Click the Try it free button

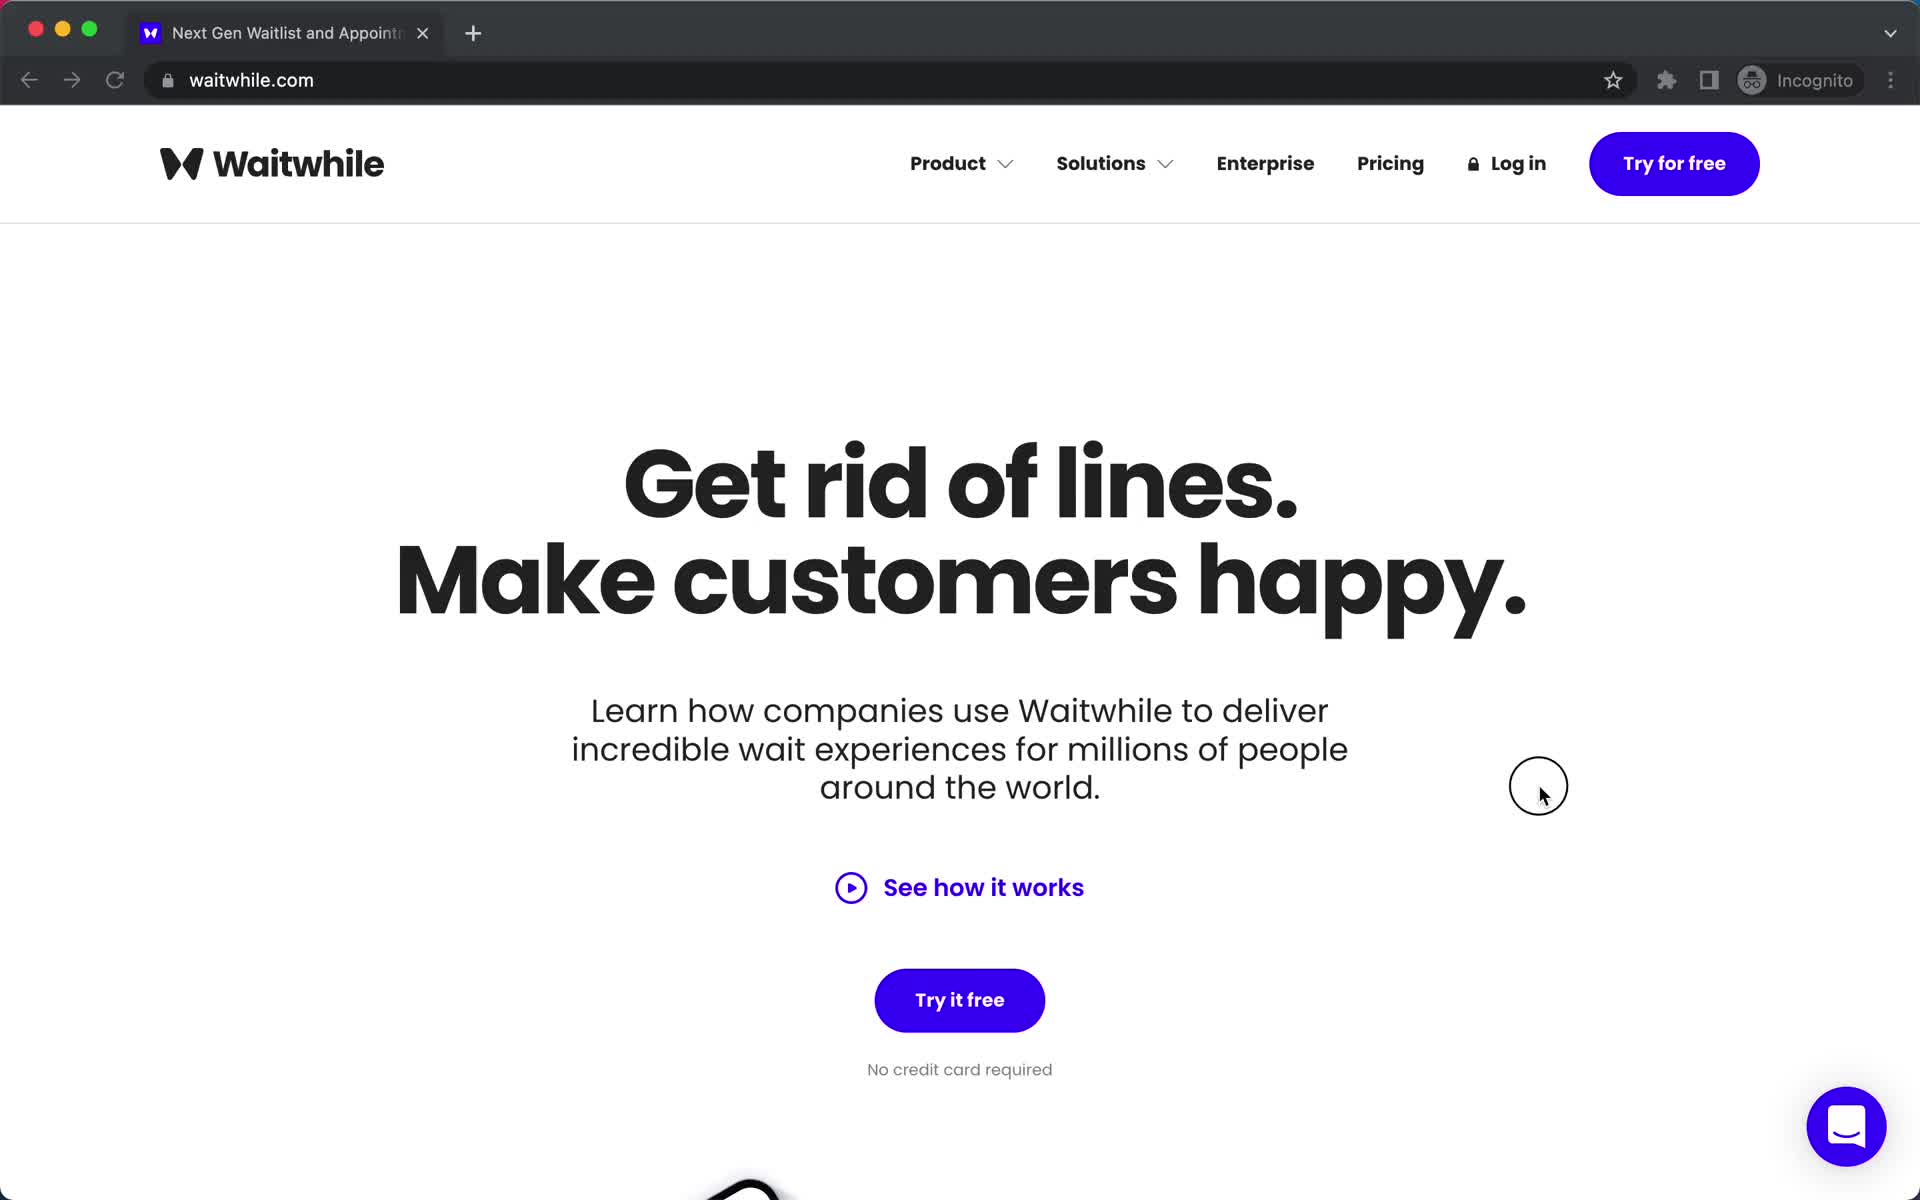click(x=959, y=1000)
